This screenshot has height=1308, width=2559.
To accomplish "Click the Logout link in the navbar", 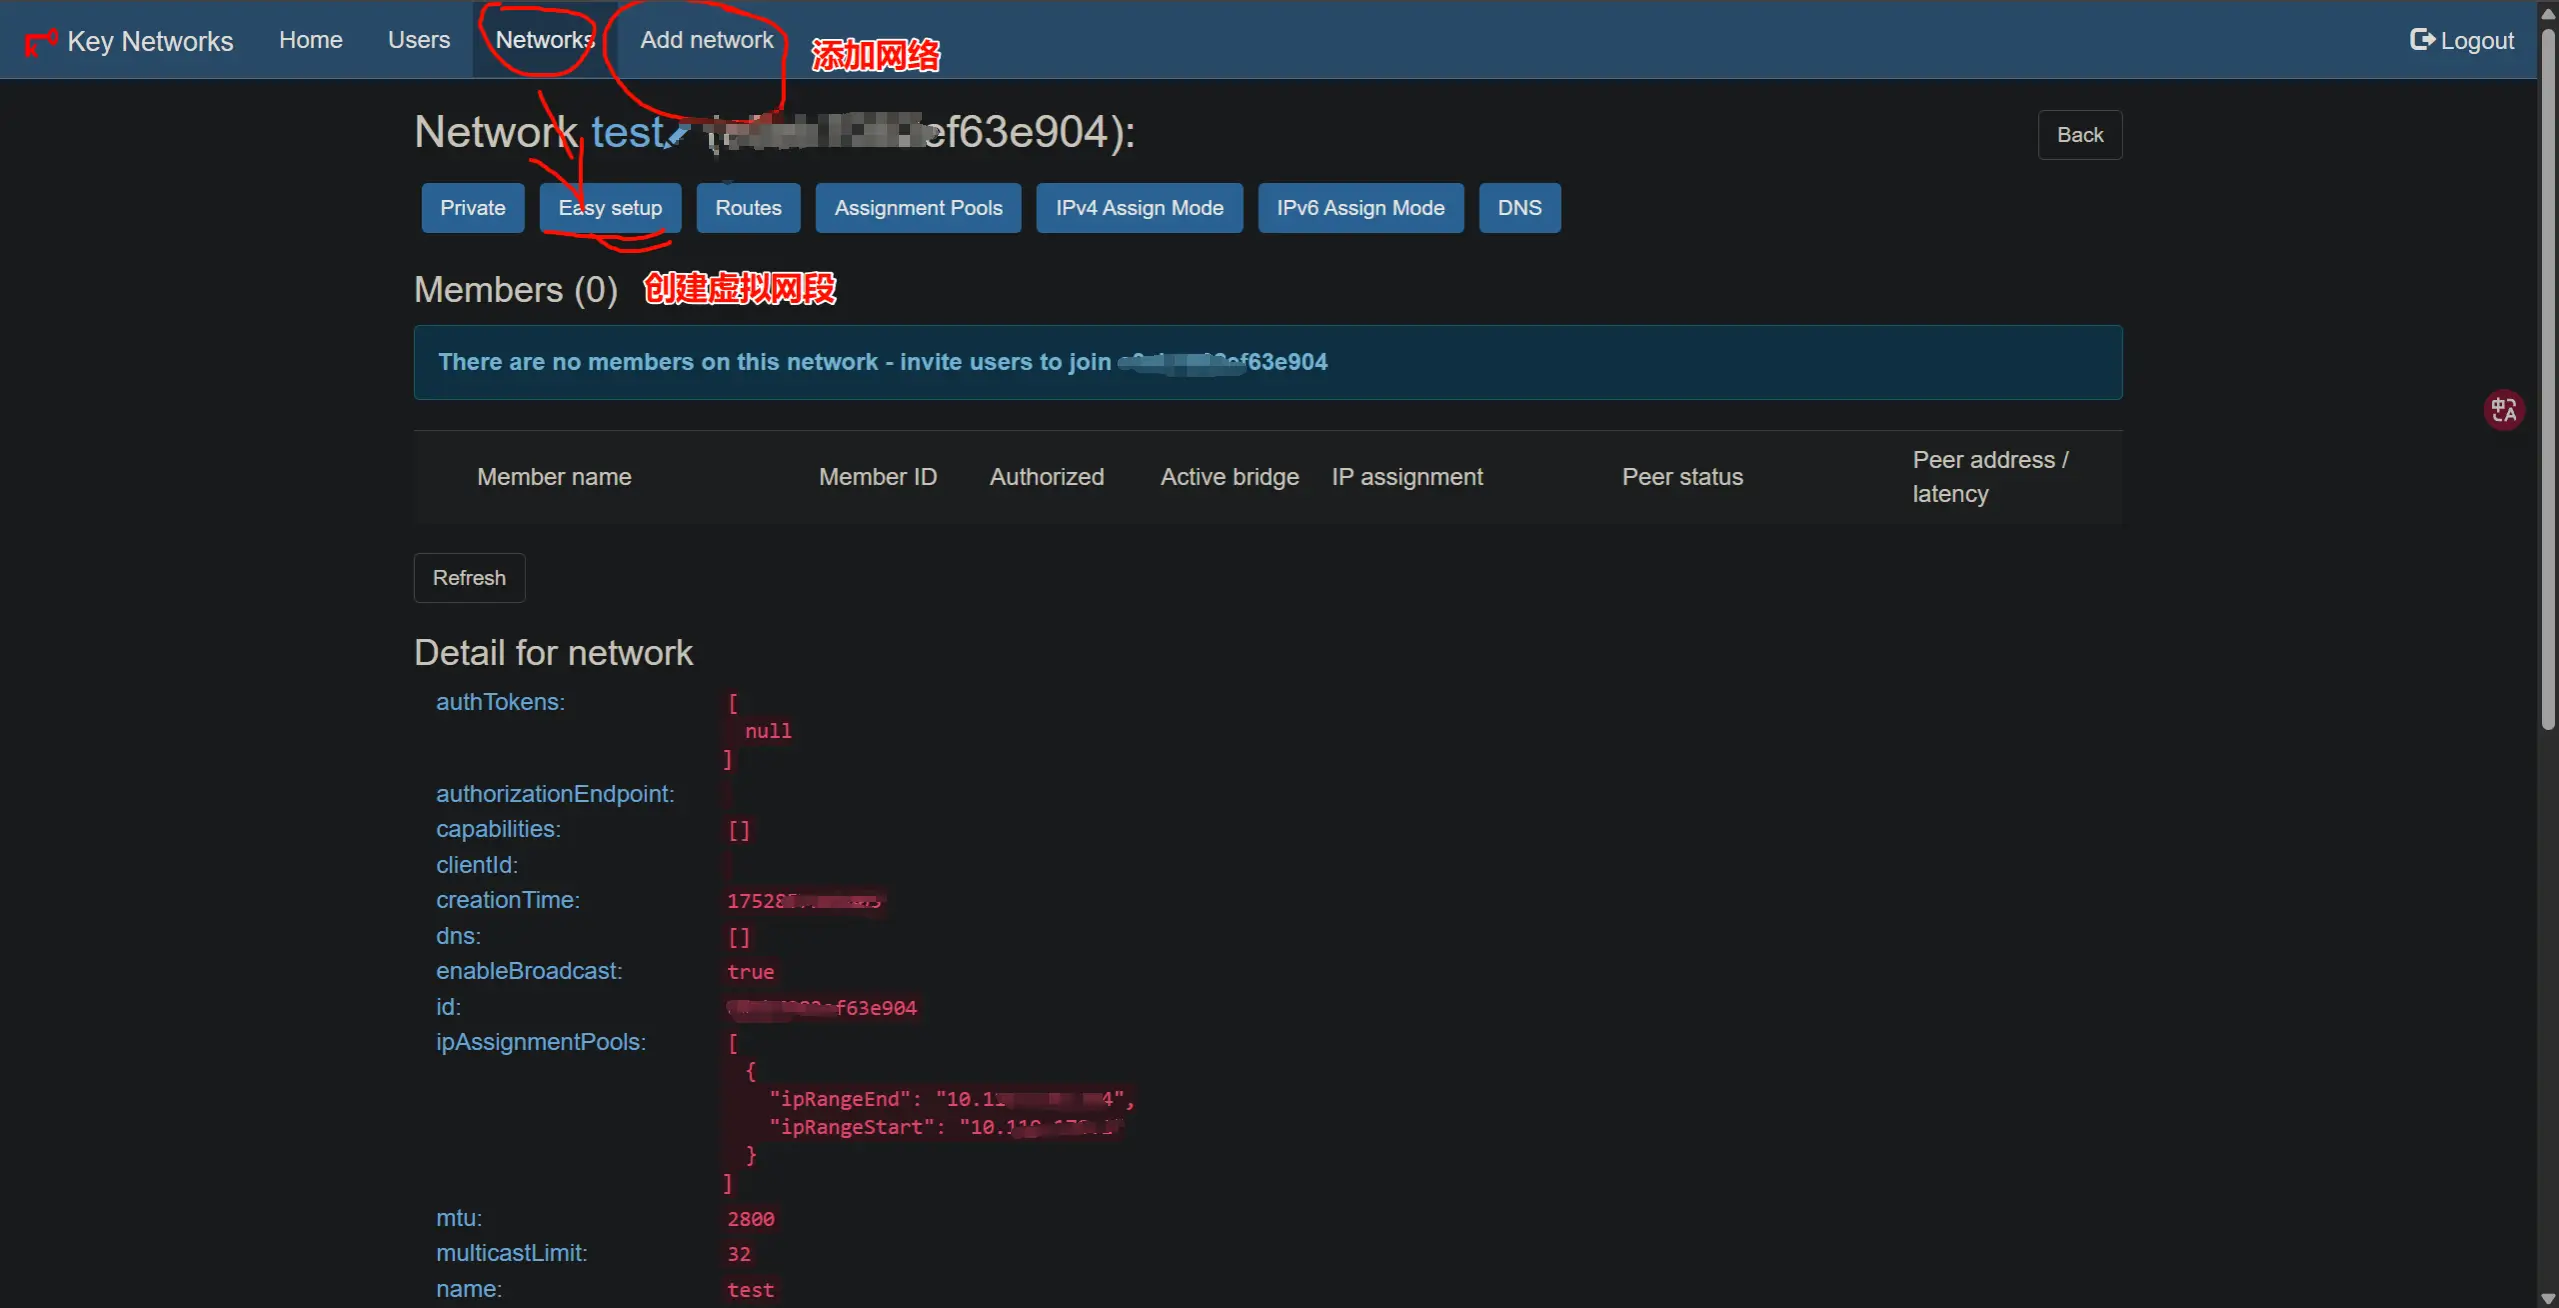I will (2462, 40).
